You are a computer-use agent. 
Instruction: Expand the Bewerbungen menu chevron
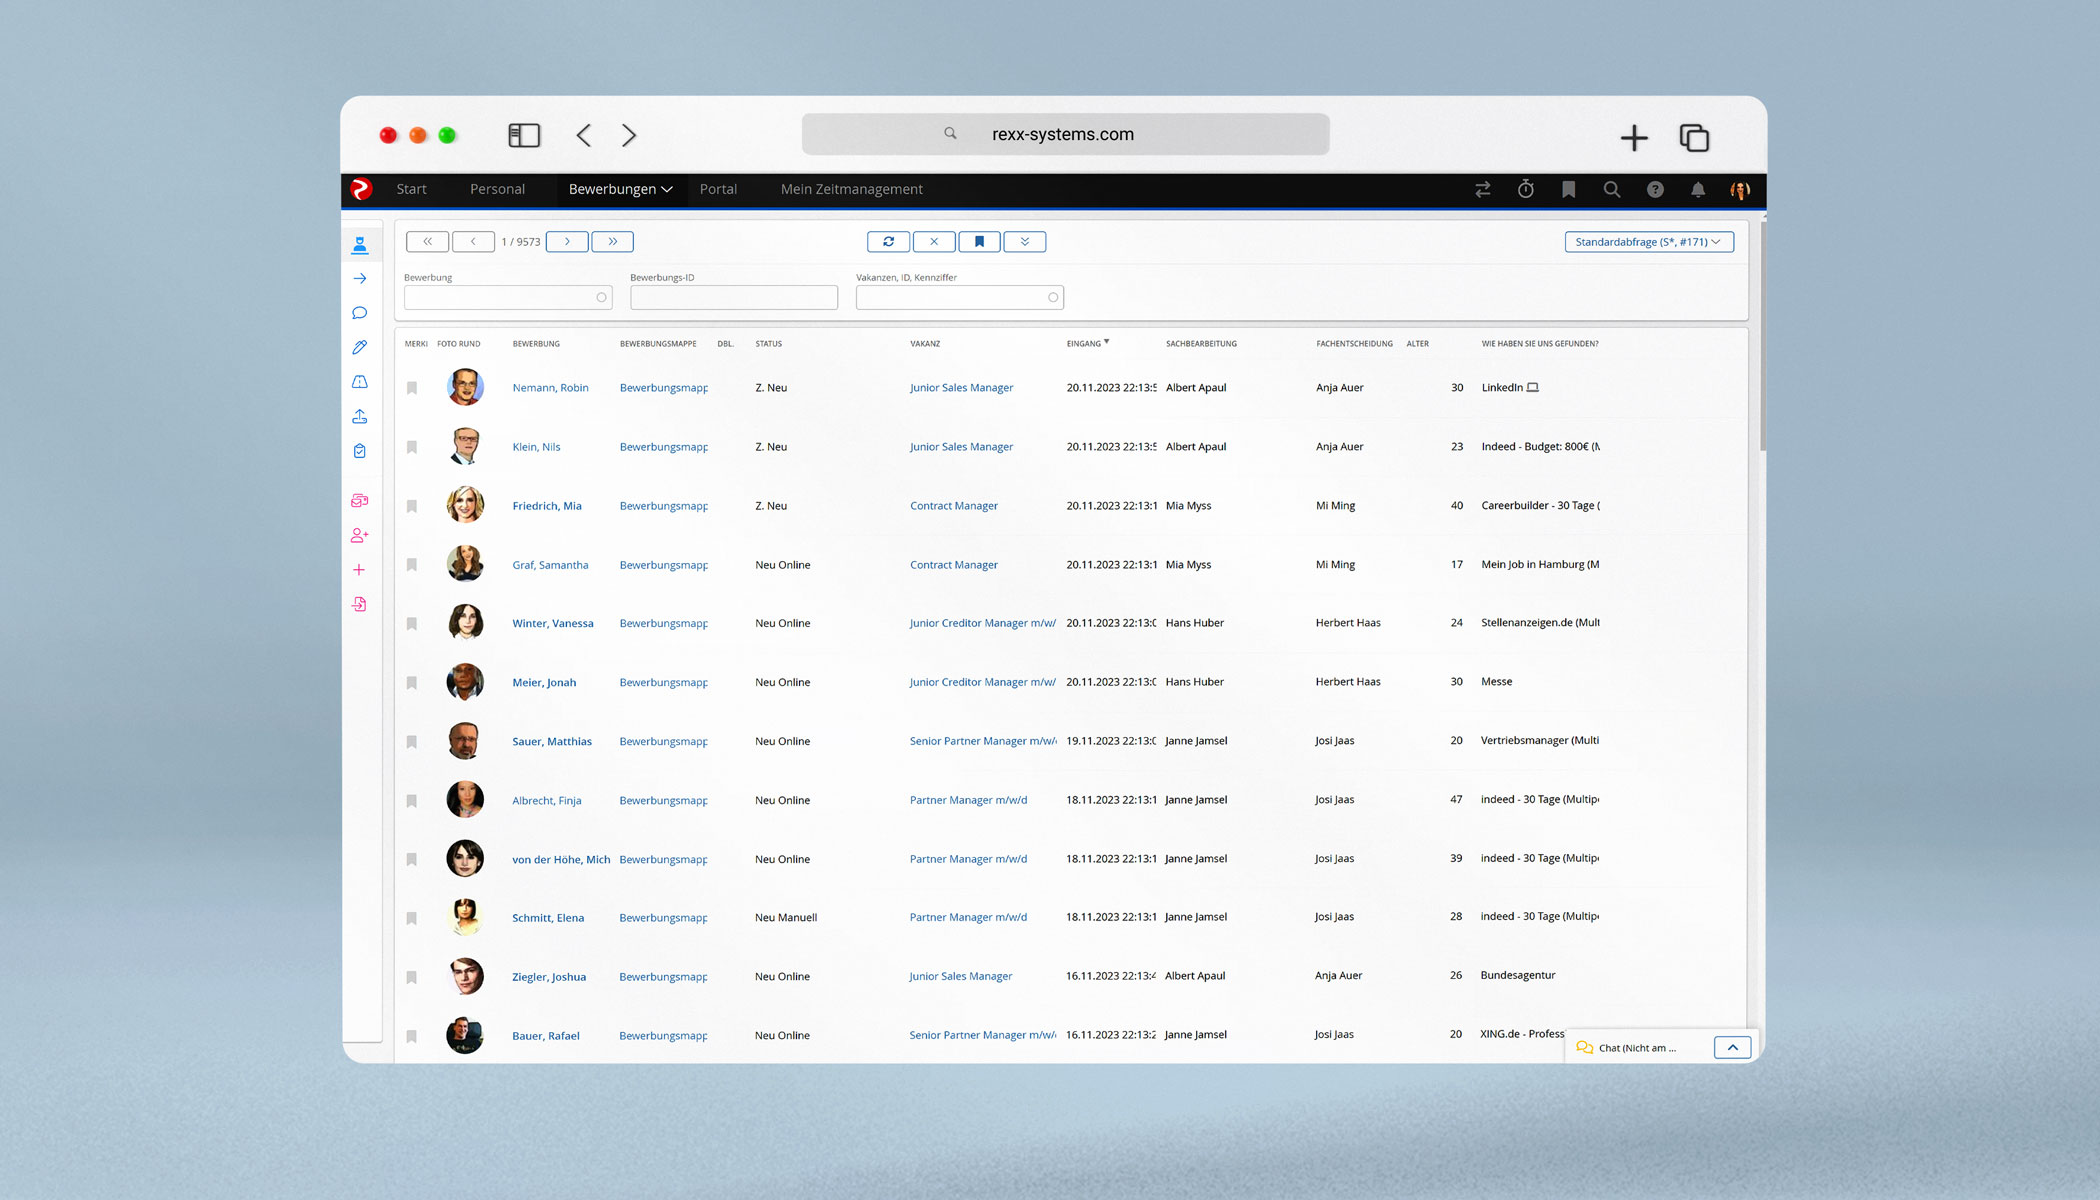(666, 188)
